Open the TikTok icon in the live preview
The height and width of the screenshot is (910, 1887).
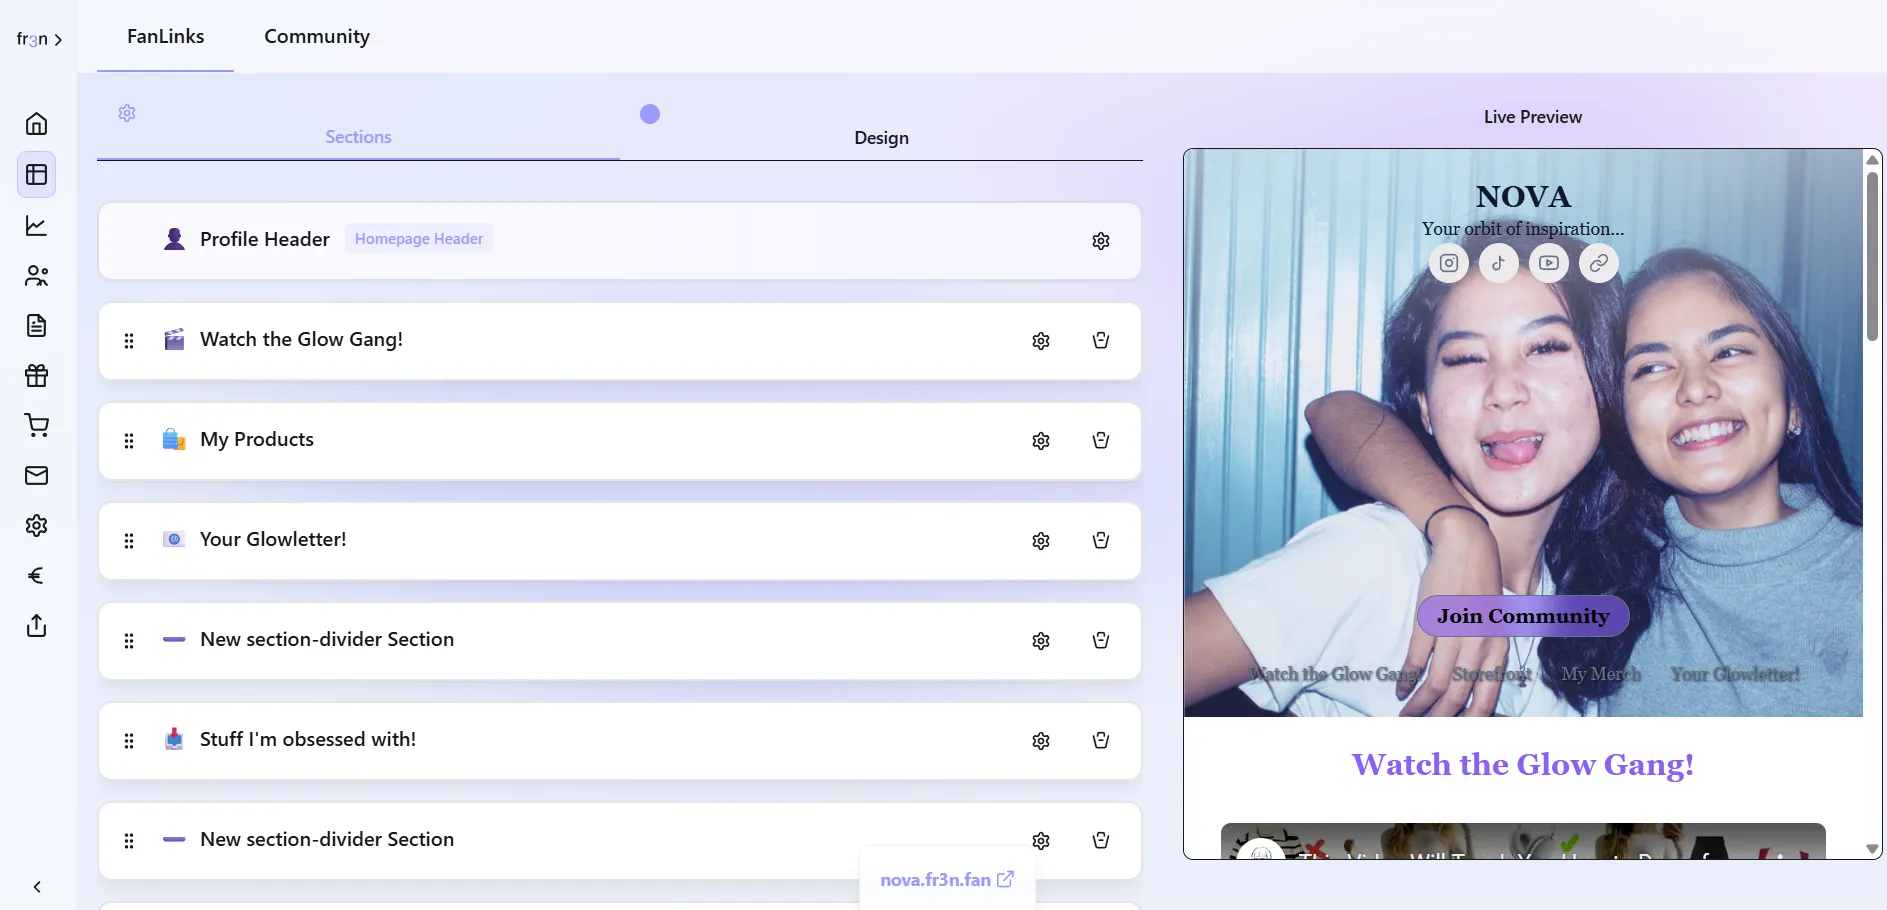pos(1498,263)
